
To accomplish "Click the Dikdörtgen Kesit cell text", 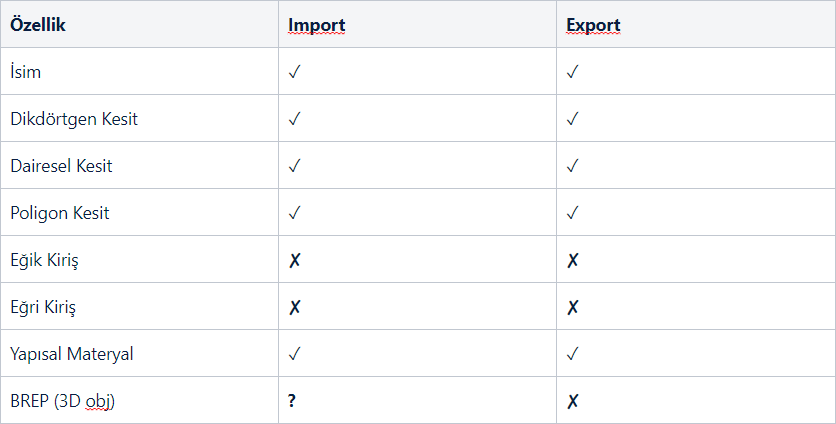I will [x=74, y=119].
